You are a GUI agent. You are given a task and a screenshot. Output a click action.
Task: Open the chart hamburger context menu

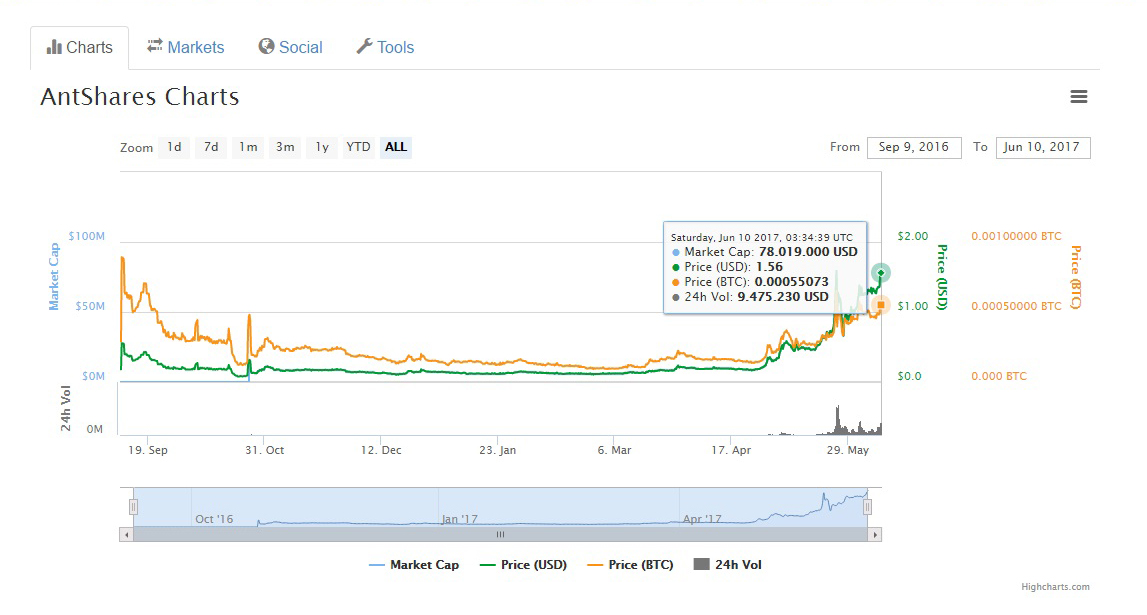click(1078, 97)
